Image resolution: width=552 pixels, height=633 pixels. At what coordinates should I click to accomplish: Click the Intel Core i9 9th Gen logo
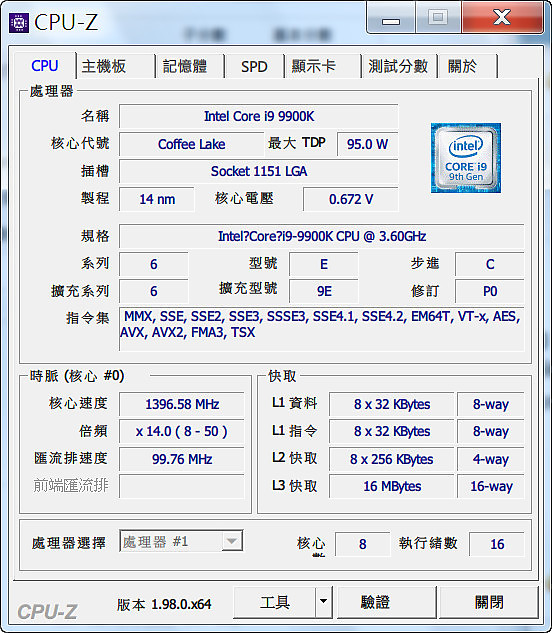pyautogui.click(x=466, y=158)
